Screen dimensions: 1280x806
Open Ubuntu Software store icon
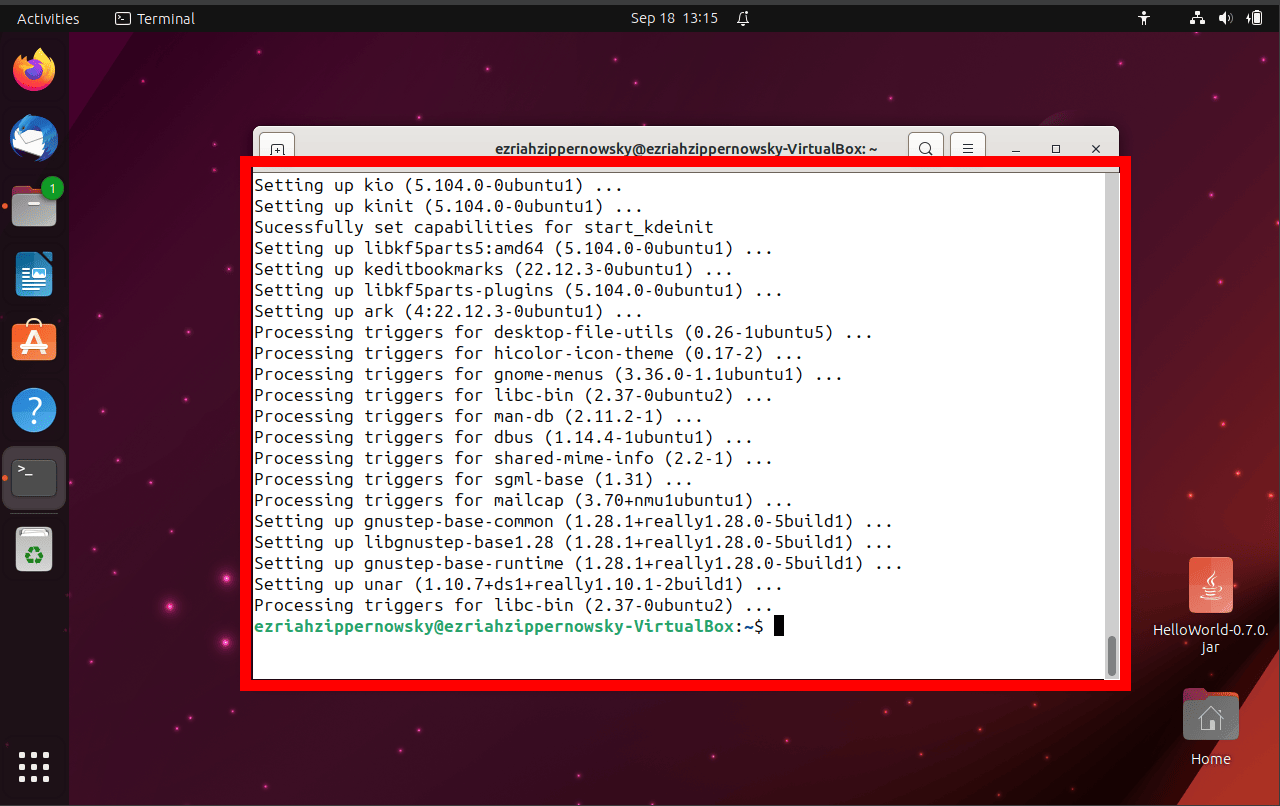pyautogui.click(x=34, y=342)
